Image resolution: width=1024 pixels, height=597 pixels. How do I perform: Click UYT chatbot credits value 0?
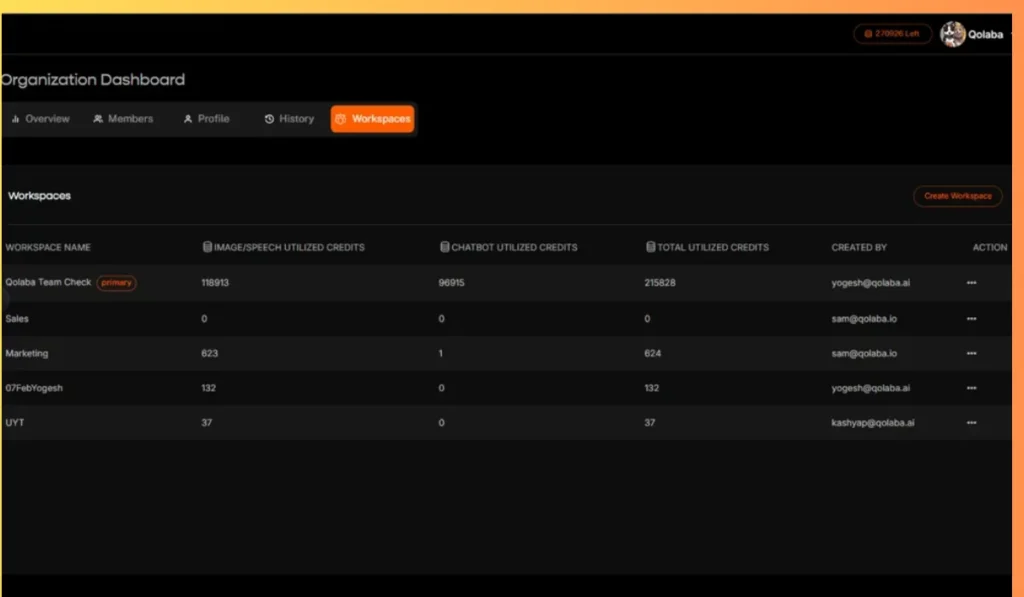point(441,423)
